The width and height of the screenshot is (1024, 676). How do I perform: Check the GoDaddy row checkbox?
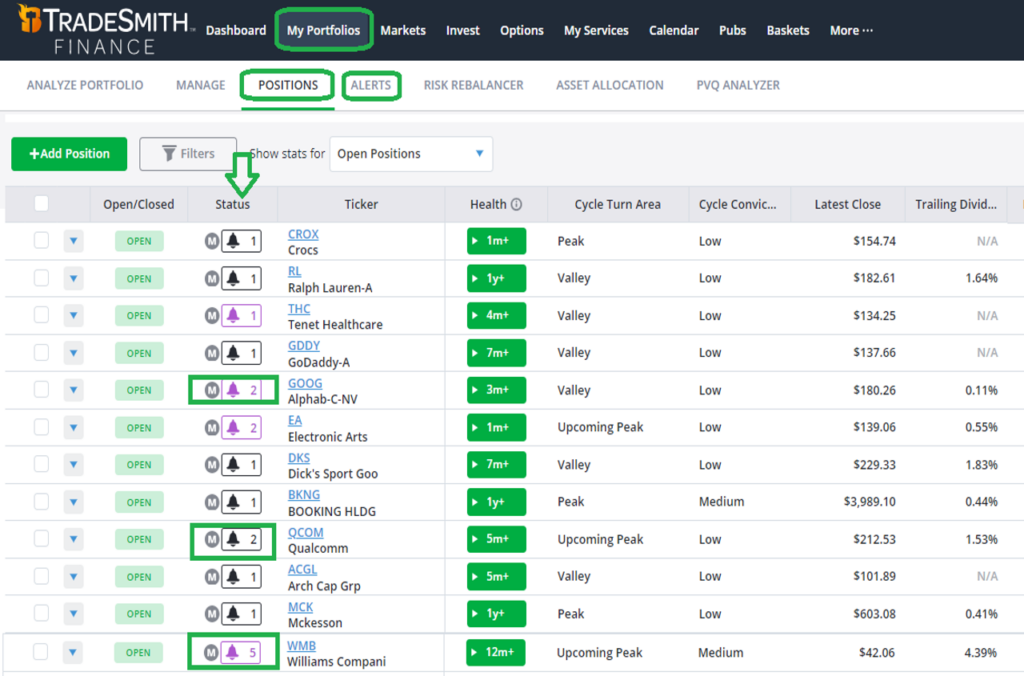41,352
